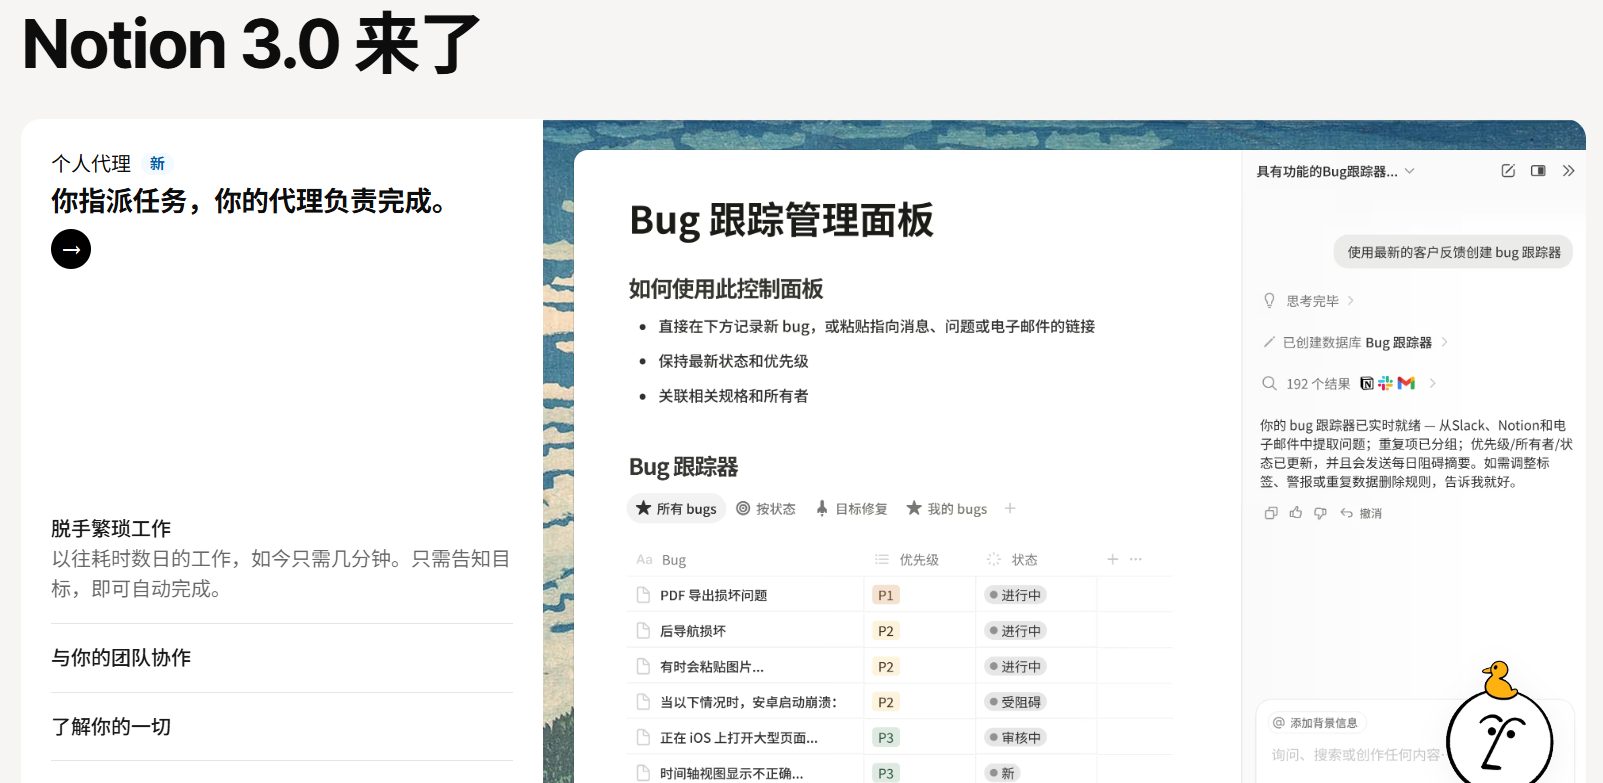Click the lightbulb icon beside 思考完毕
This screenshot has width=1603, height=783.
[1269, 301]
